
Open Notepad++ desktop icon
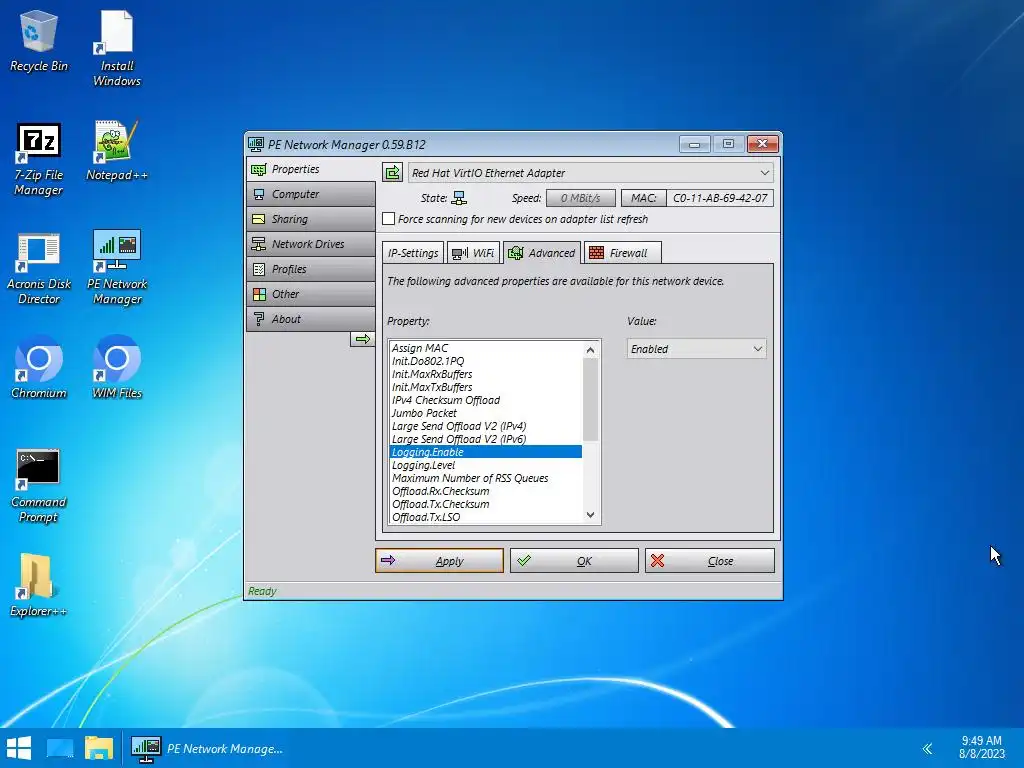coord(117,150)
